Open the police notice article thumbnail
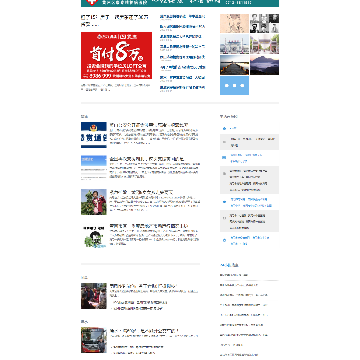The width and height of the screenshot is (360, 360). pyautogui.click(x=94, y=135)
